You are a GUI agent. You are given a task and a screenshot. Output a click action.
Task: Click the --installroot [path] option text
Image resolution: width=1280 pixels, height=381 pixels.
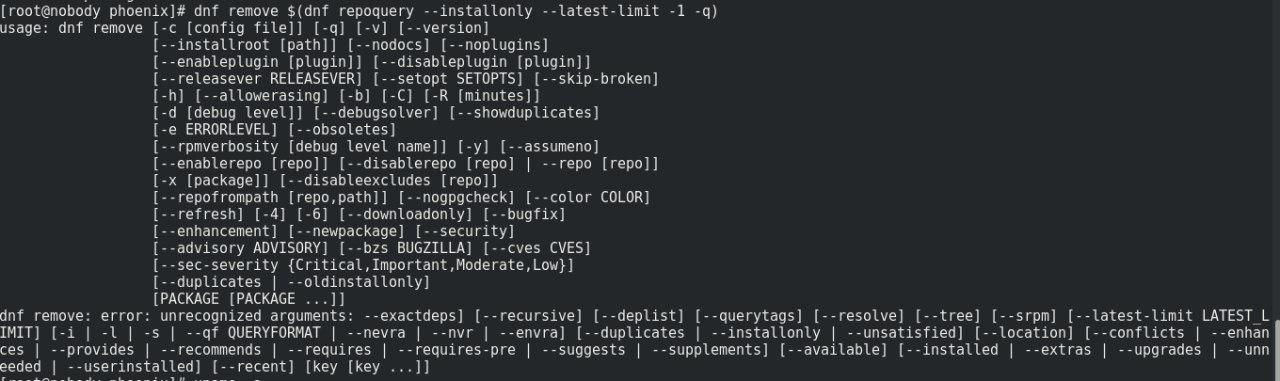pyautogui.click(x=245, y=46)
